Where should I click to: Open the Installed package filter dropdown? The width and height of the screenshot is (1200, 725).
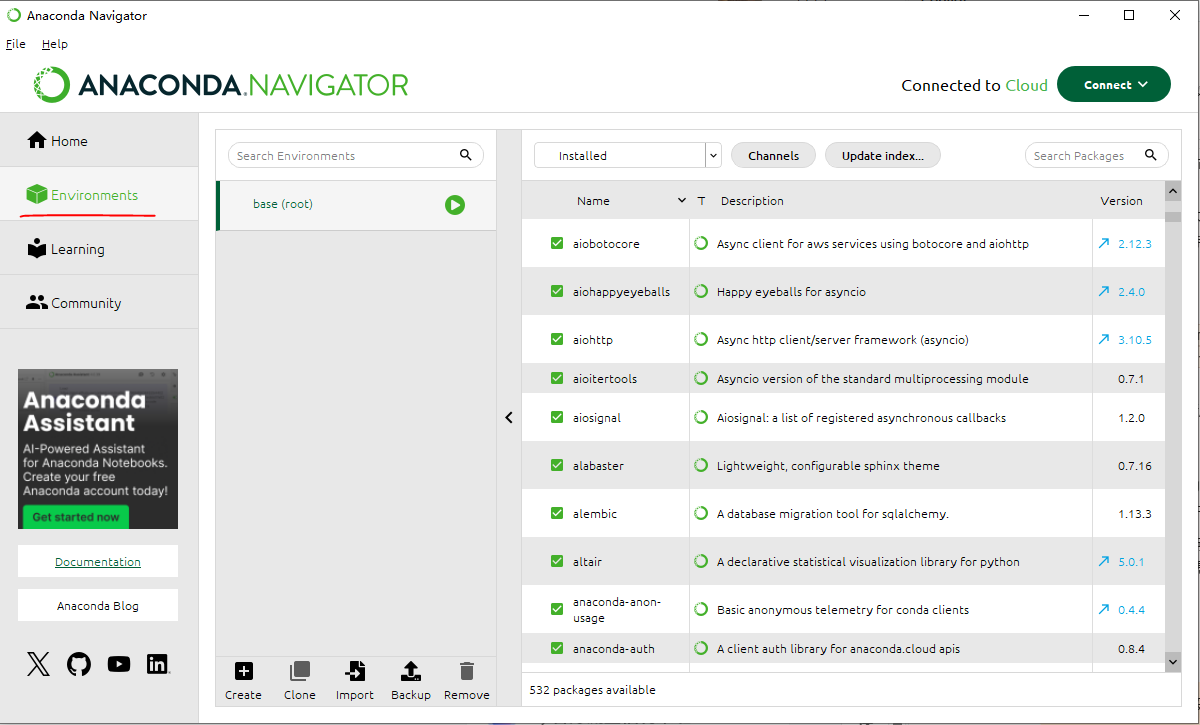click(x=627, y=155)
